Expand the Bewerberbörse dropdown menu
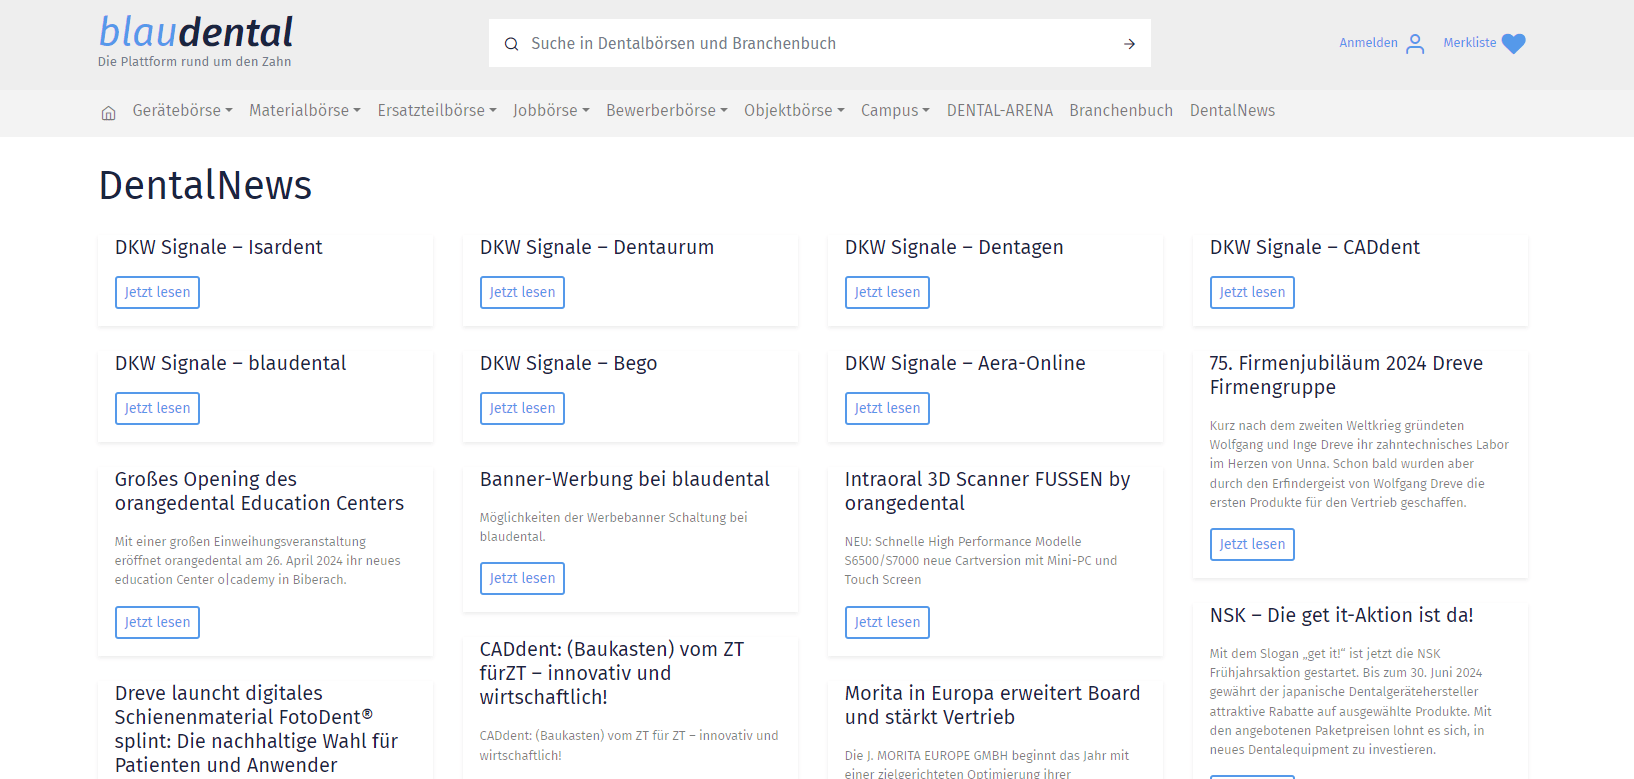This screenshot has width=1634, height=779. (667, 111)
